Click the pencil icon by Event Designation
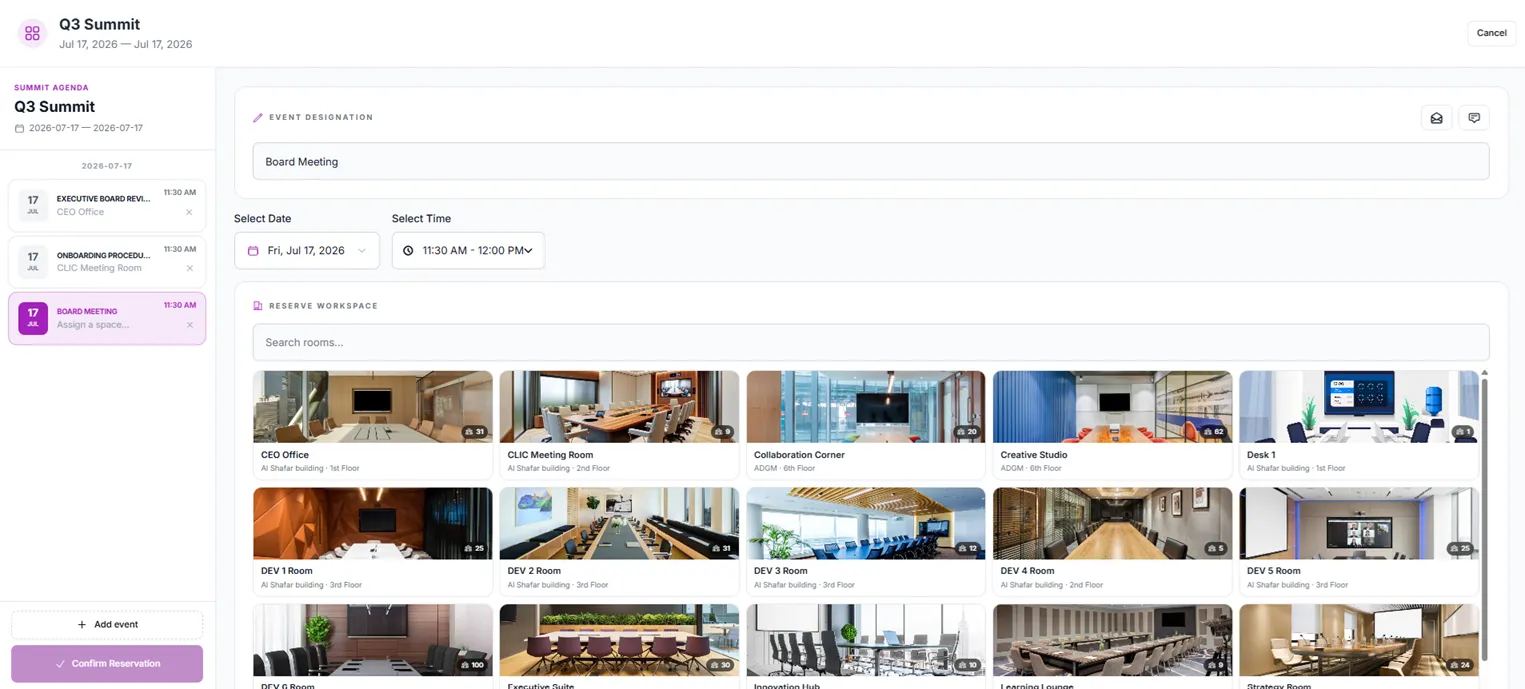1525x689 pixels. click(x=258, y=118)
